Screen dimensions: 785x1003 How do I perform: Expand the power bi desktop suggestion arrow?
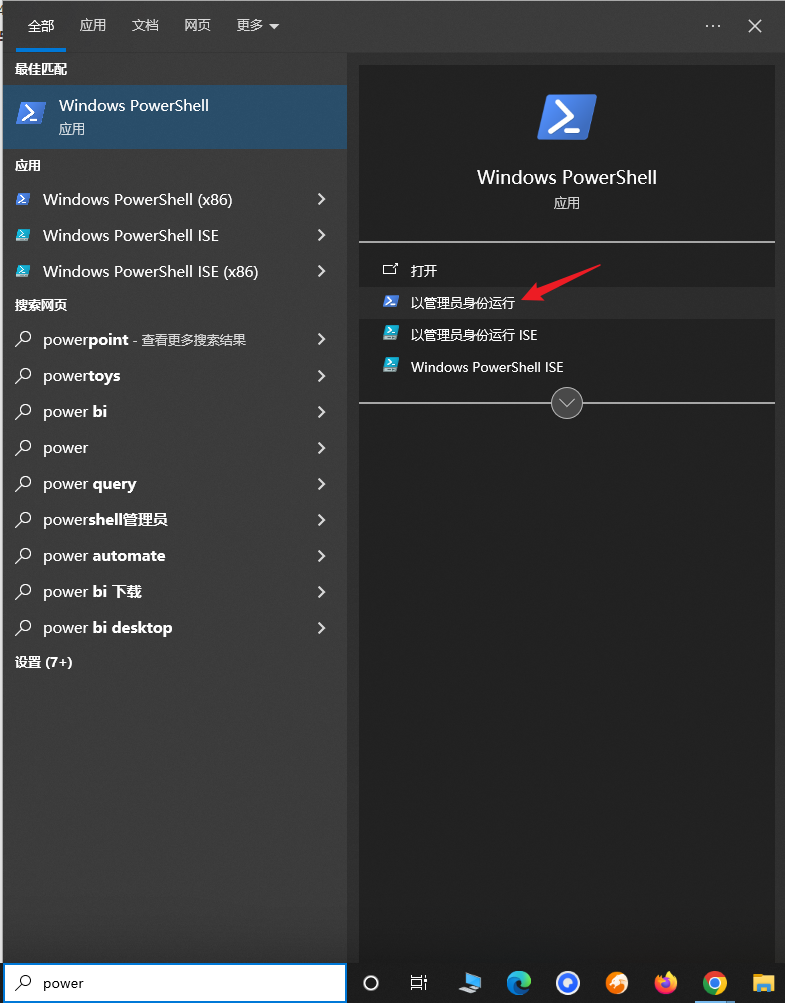(x=322, y=628)
